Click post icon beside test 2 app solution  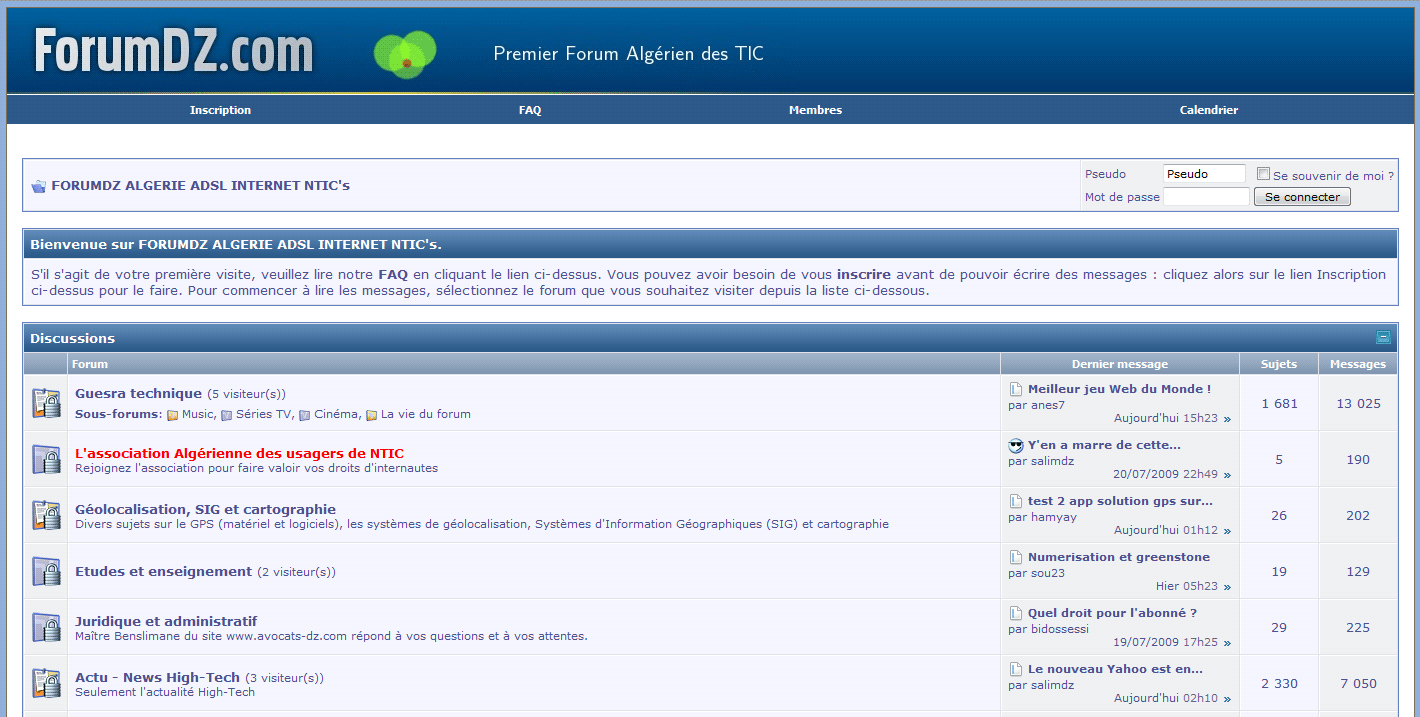click(x=1016, y=501)
